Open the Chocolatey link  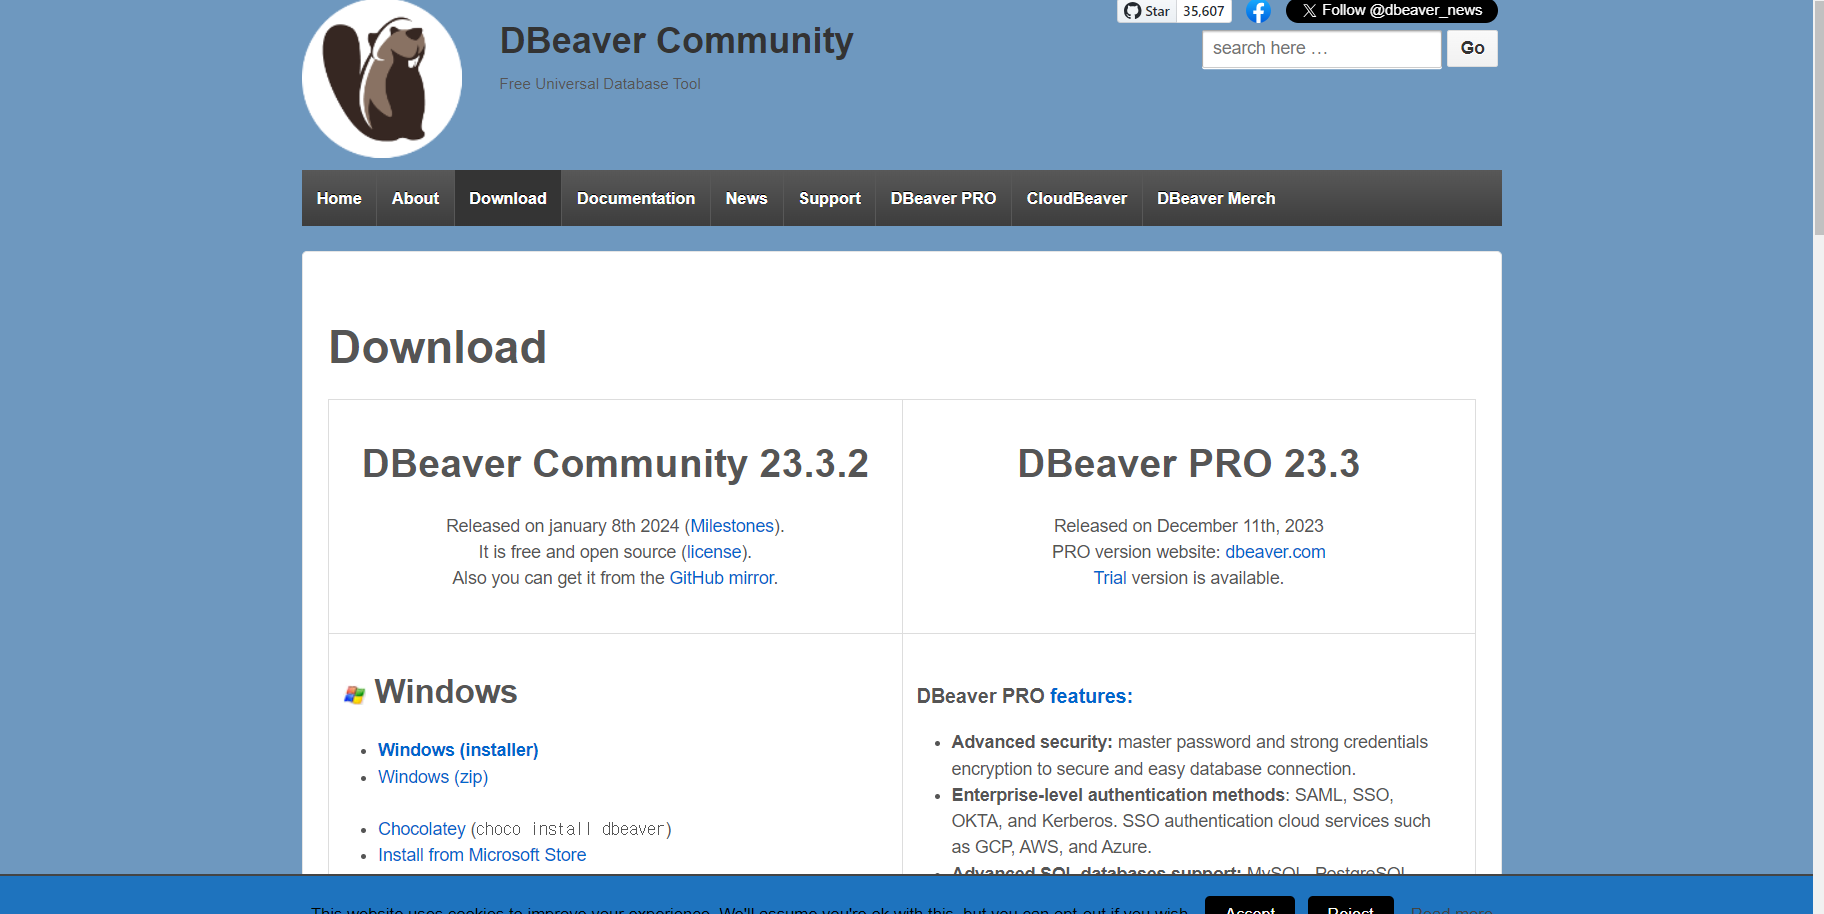(x=422, y=829)
